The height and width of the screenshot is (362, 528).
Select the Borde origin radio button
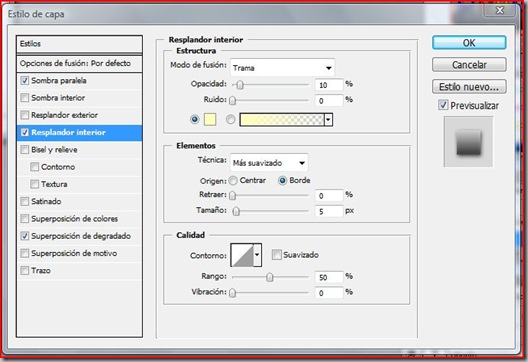[282, 181]
